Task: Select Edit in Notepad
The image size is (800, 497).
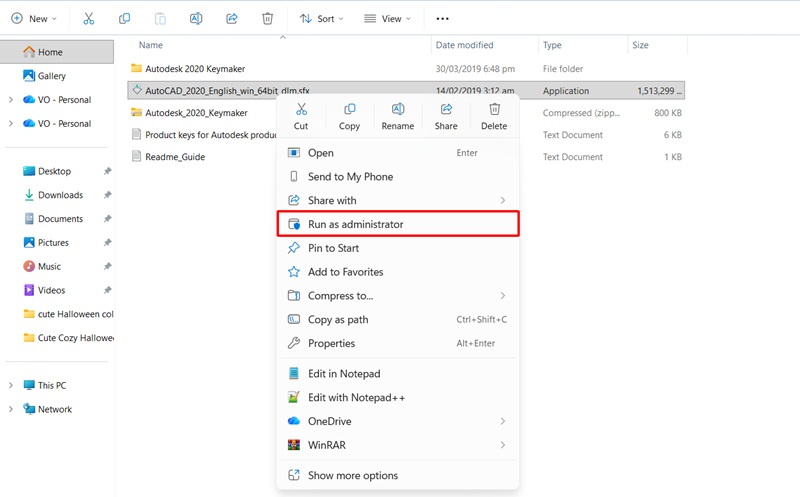Action: [x=398, y=374]
